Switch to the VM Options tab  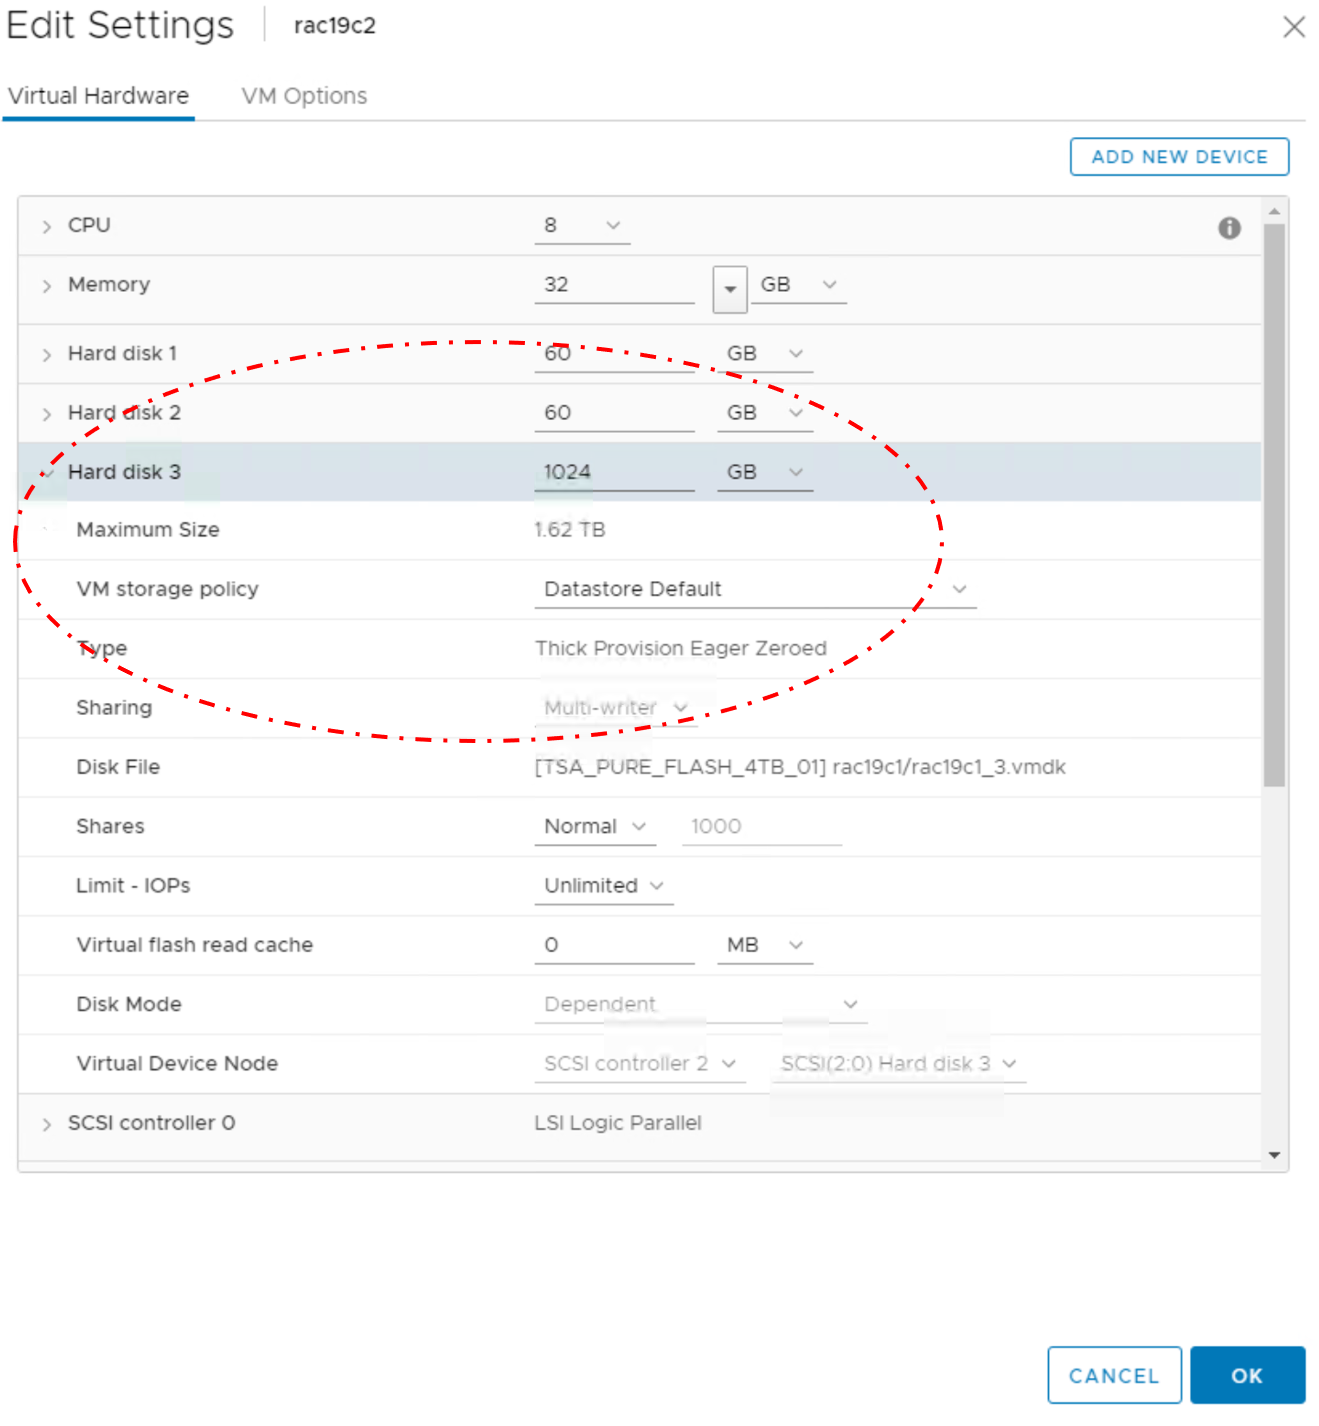tap(304, 96)
